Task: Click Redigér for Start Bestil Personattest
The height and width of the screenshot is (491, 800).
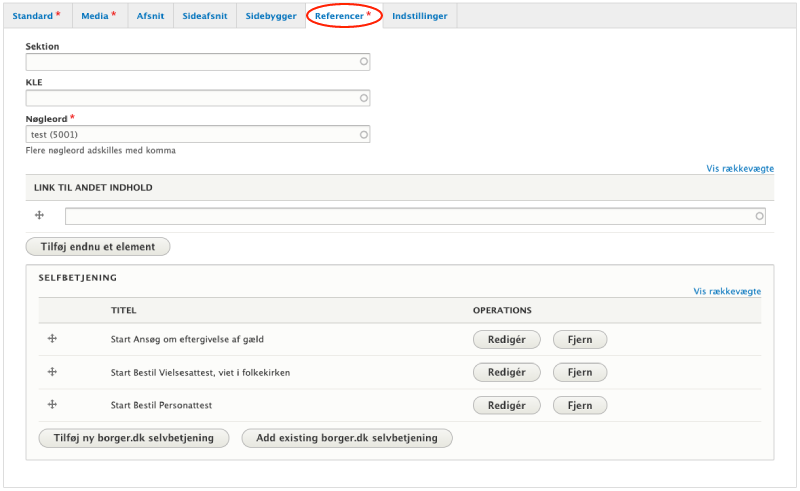Action: 506,405
